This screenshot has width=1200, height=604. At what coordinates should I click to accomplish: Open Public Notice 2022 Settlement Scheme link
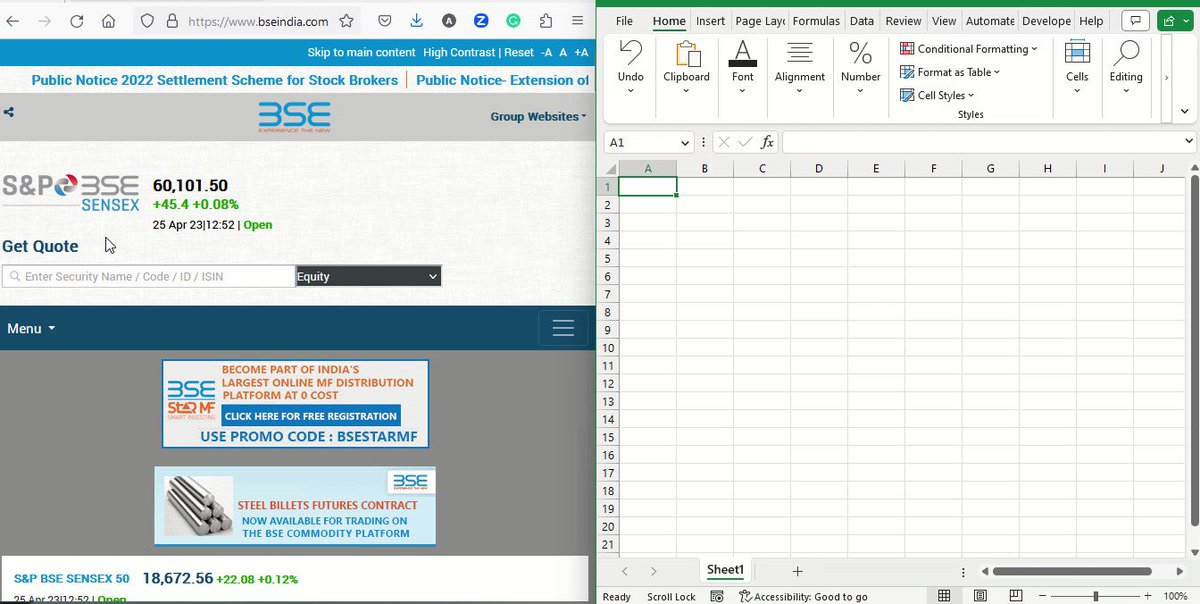[x=215, y=80]
